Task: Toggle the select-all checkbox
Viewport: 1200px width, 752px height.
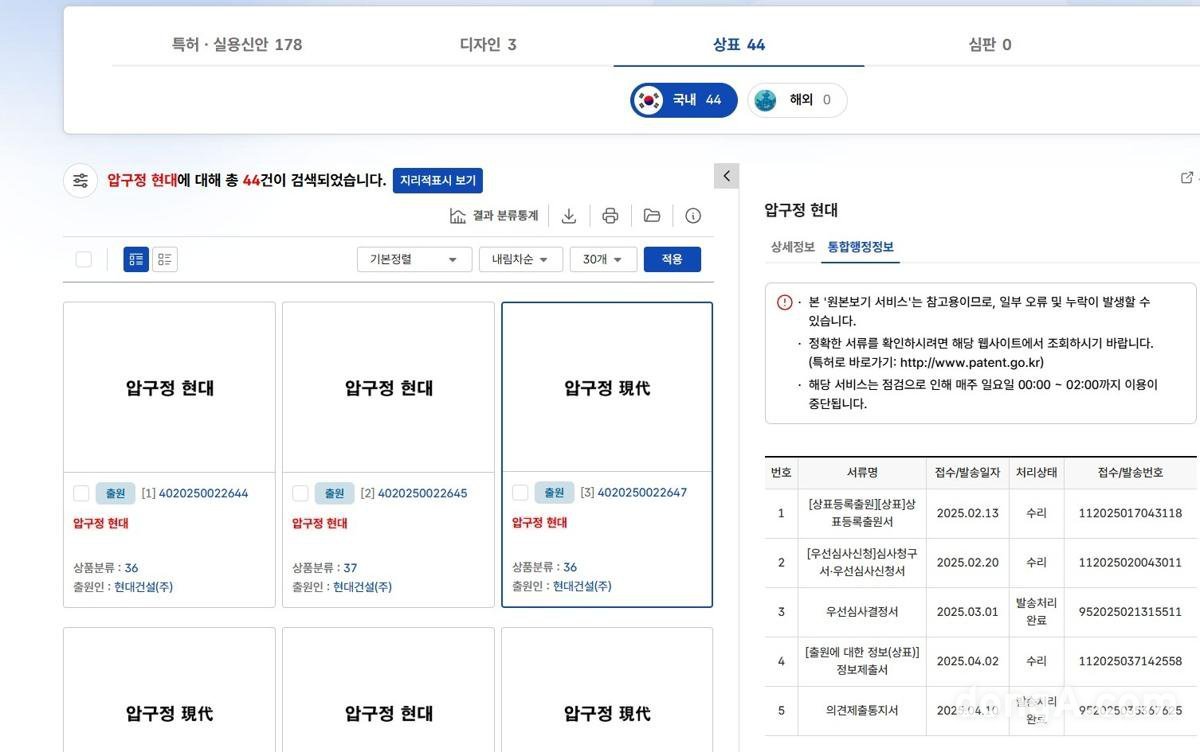Action: 84,260
